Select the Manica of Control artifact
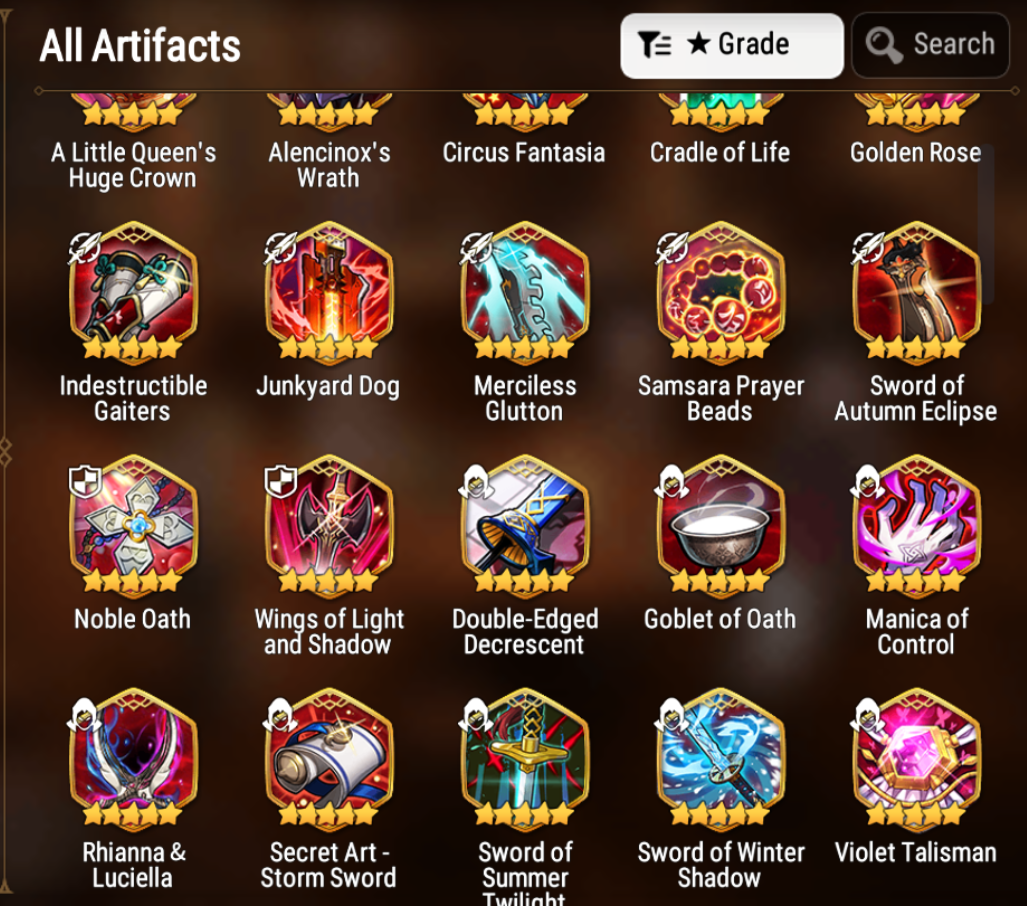 click(x=916, y=526)
